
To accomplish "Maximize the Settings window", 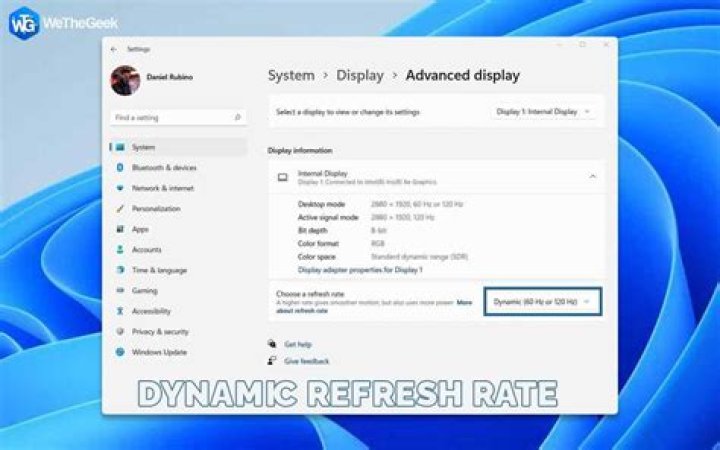I will pyautogui.click(x=582, y=45).
